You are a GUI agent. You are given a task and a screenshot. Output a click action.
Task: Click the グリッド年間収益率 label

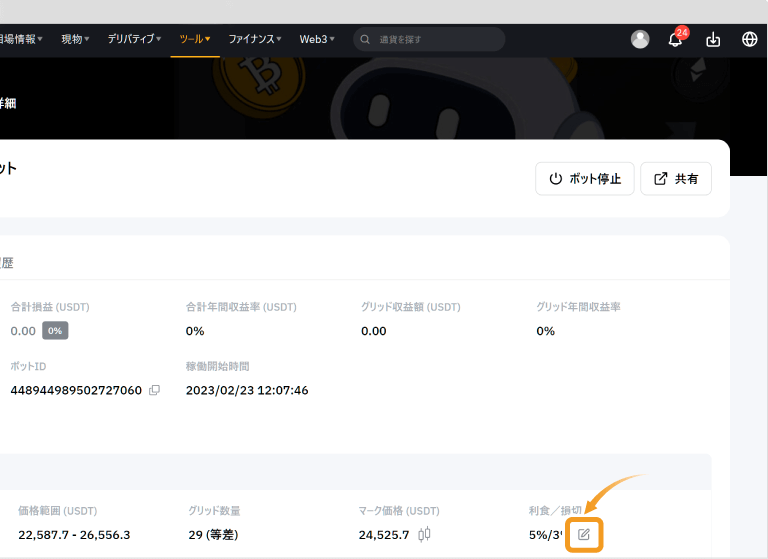[578, 307]
